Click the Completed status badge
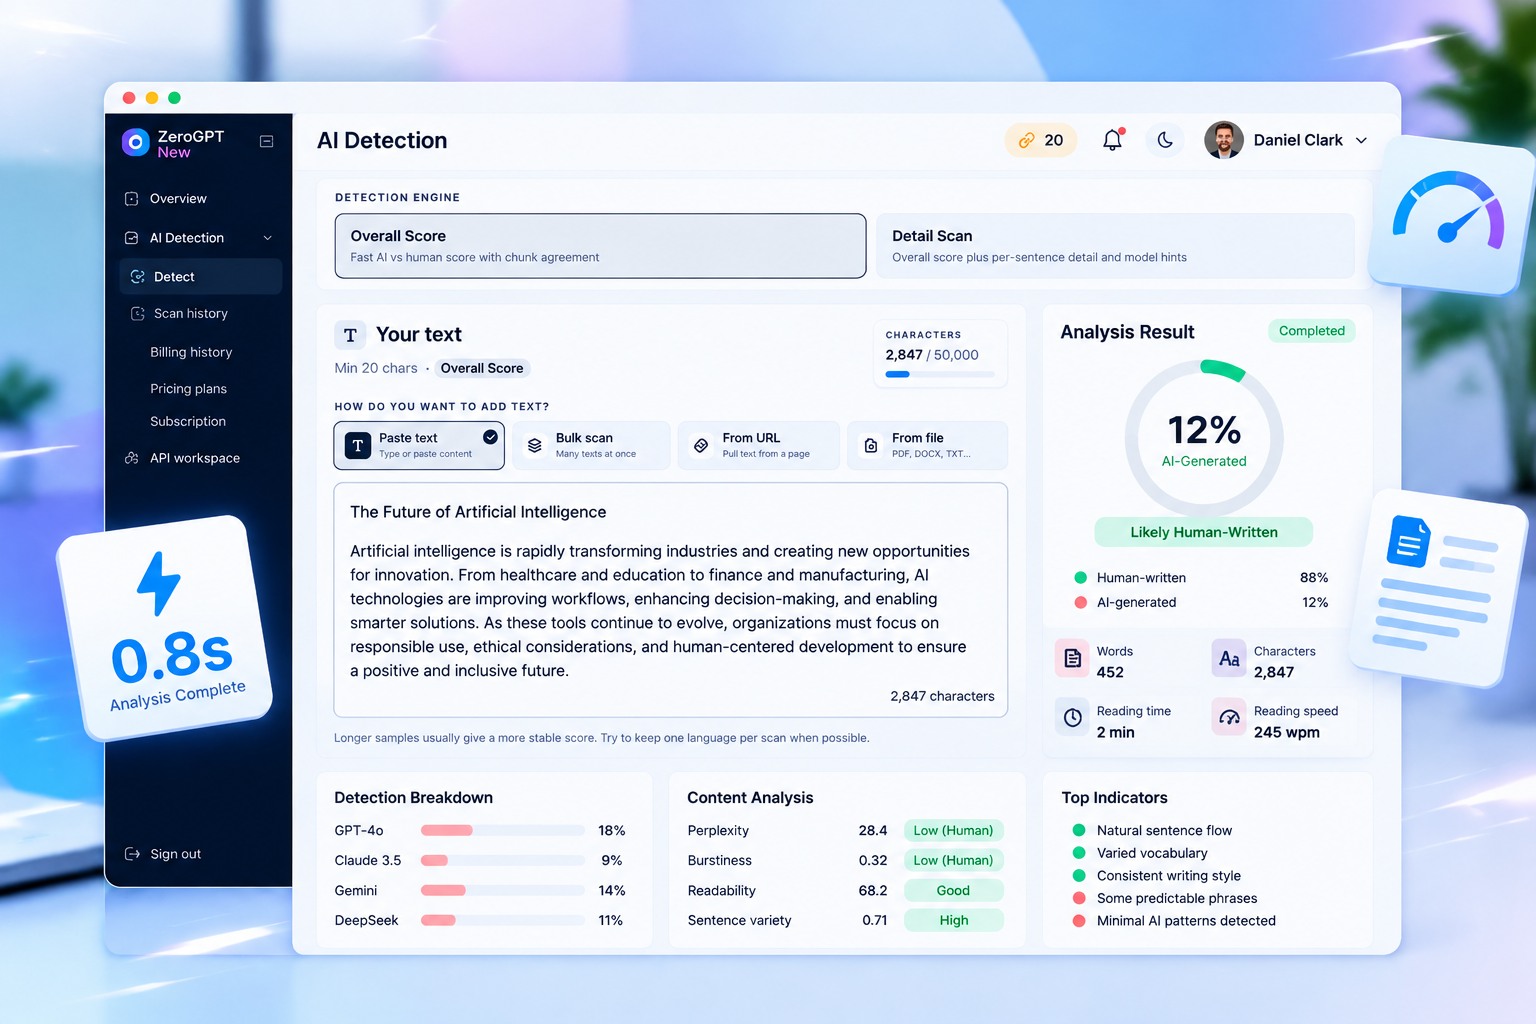The image size is (1536, 1024). pyautogui.click(x=1312, y=331)
